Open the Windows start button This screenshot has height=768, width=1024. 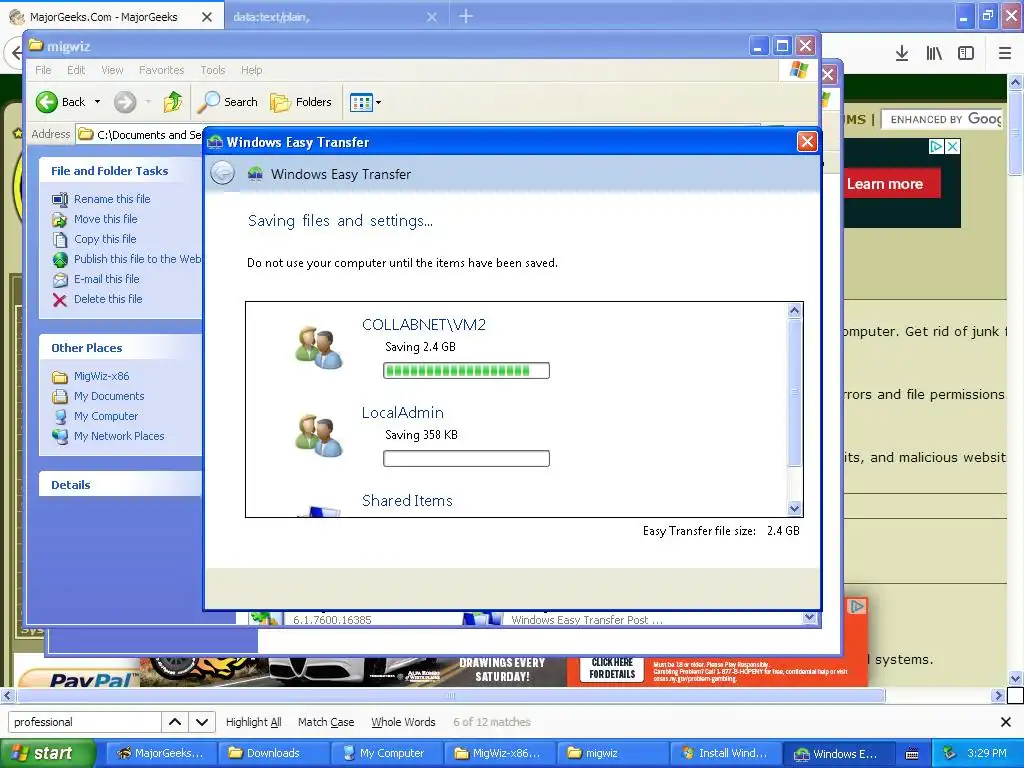pos(47,753)
